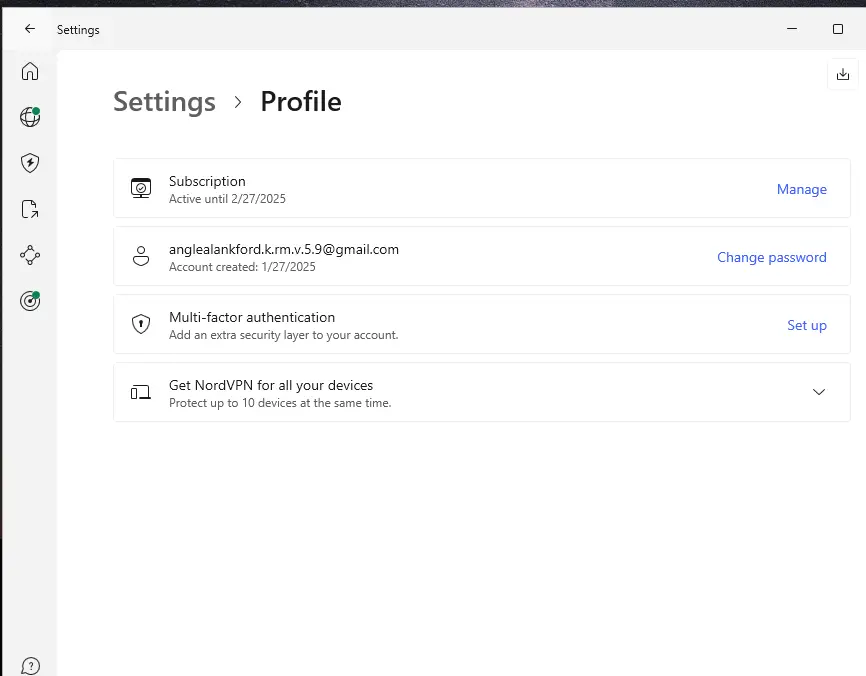
Task: Click Manage subscription link
Action: (801, 189)
